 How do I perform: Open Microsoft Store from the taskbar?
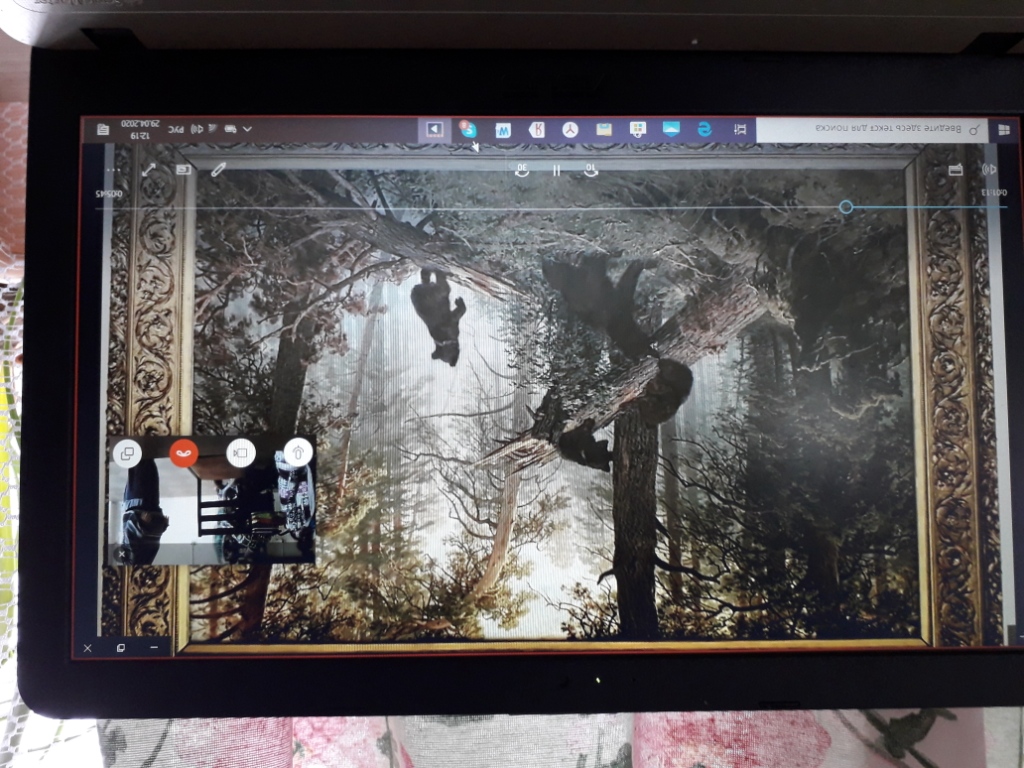tap(637, 129)
